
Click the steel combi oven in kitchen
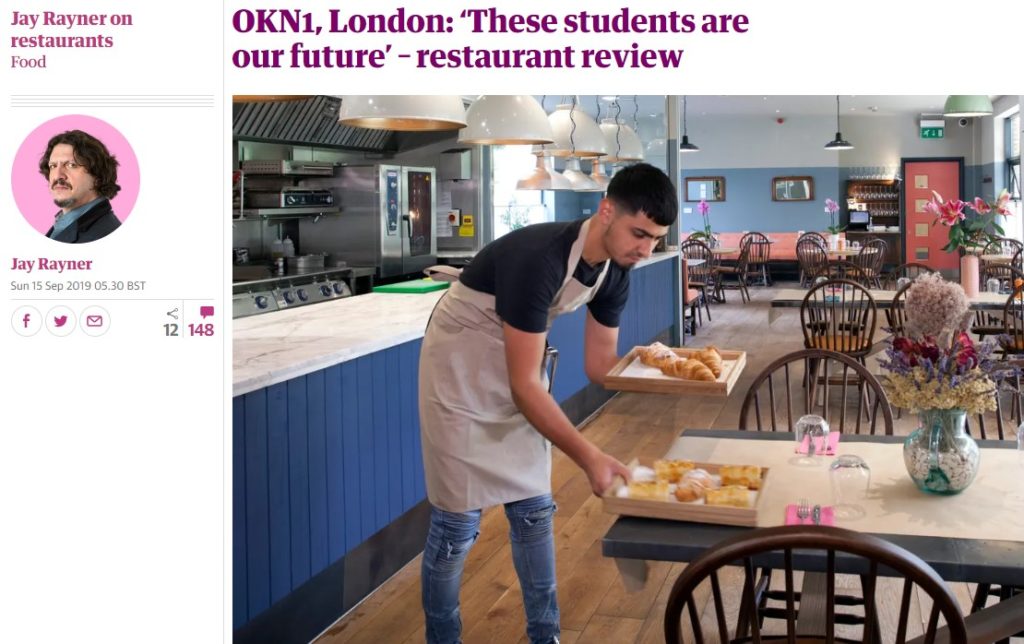pos(406,219)
